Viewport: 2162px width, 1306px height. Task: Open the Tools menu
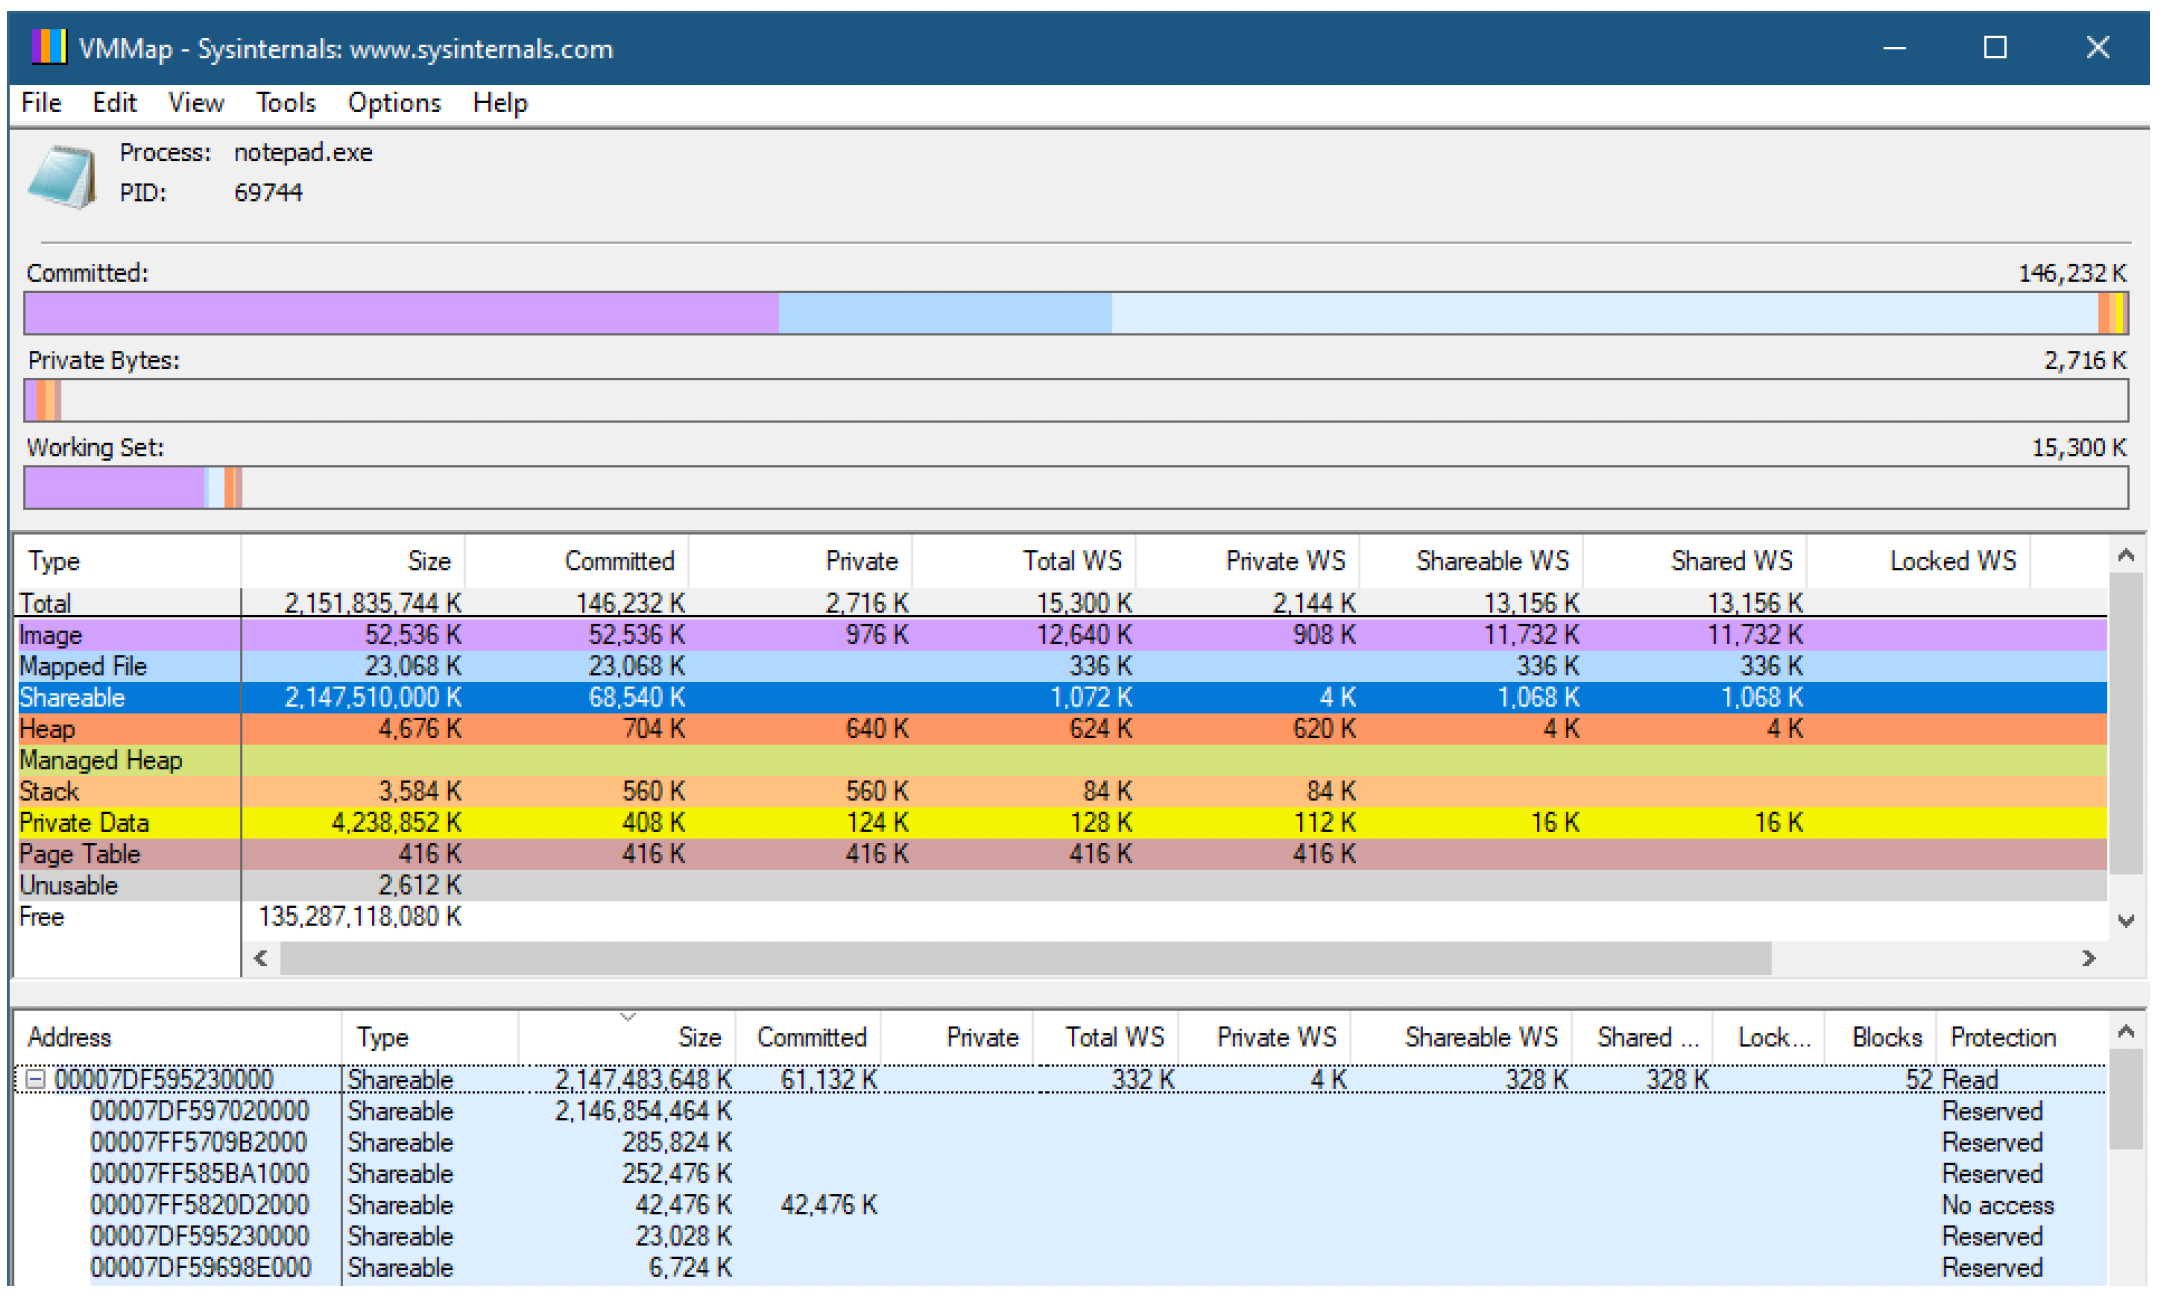(x=286, y=103)
